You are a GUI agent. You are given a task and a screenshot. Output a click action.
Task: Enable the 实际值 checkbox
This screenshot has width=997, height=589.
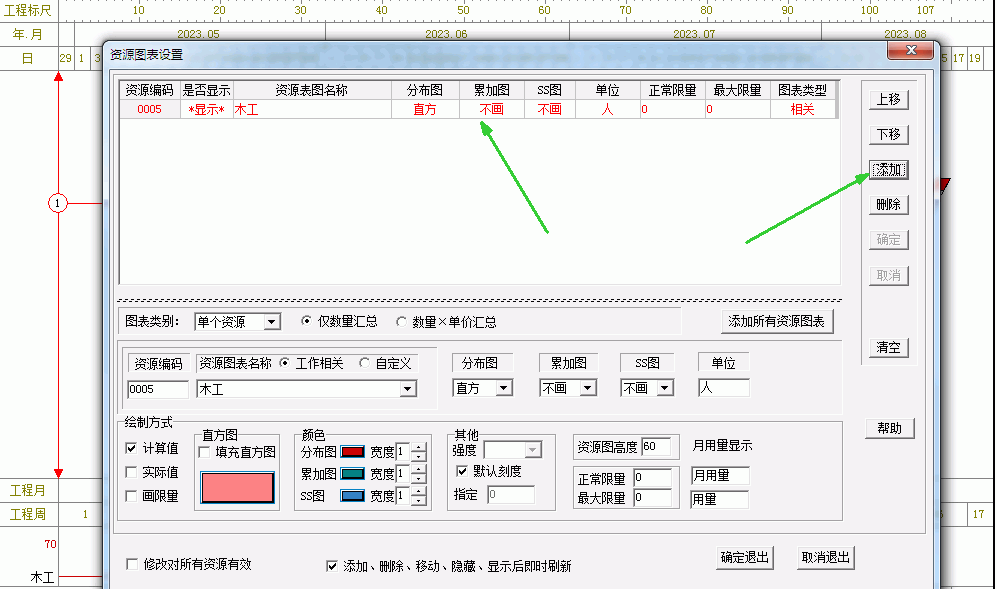[132, 472]
